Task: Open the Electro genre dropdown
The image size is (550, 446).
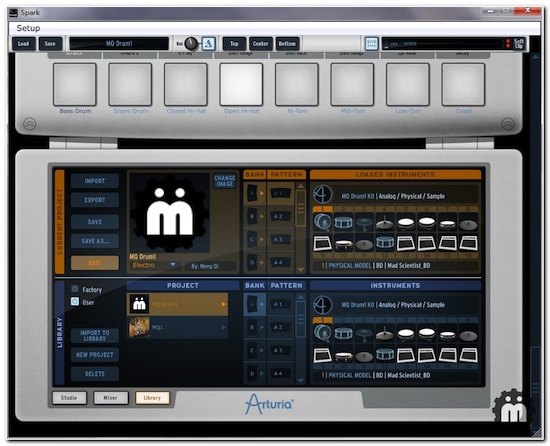Action: [154, 265]
